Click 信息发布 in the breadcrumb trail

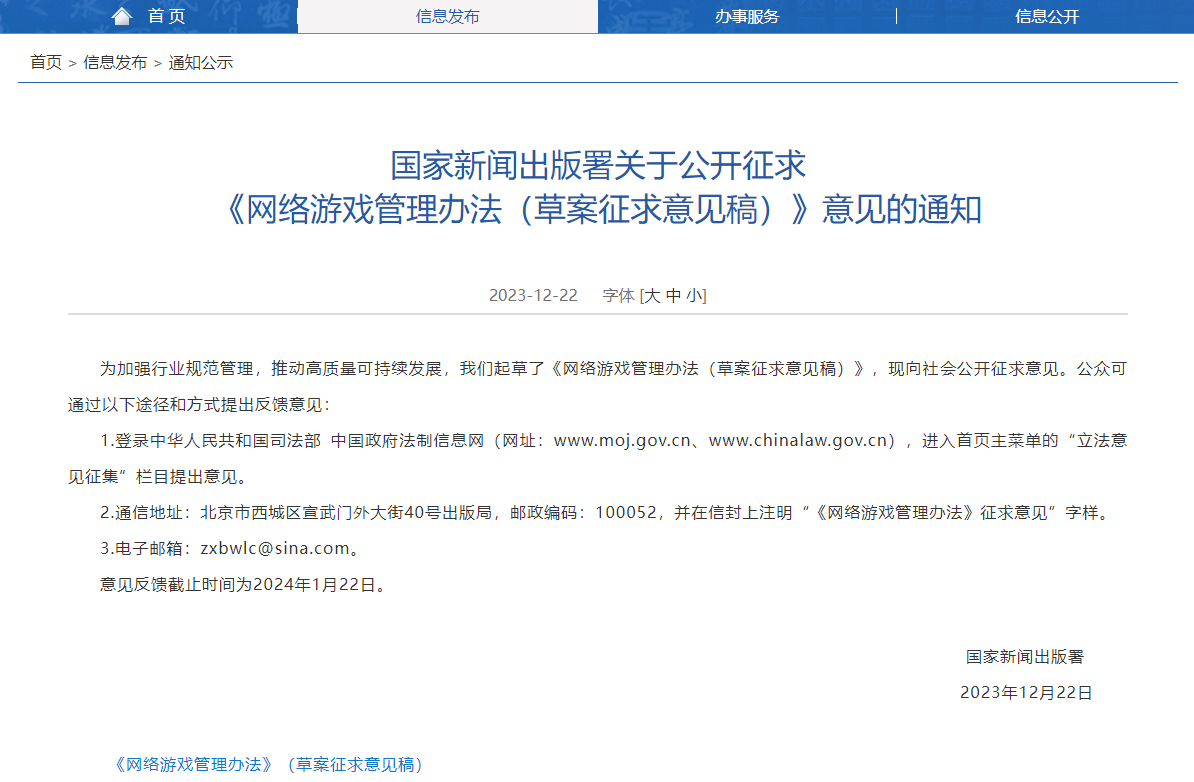pyautogui.click(x=115, y=62)
